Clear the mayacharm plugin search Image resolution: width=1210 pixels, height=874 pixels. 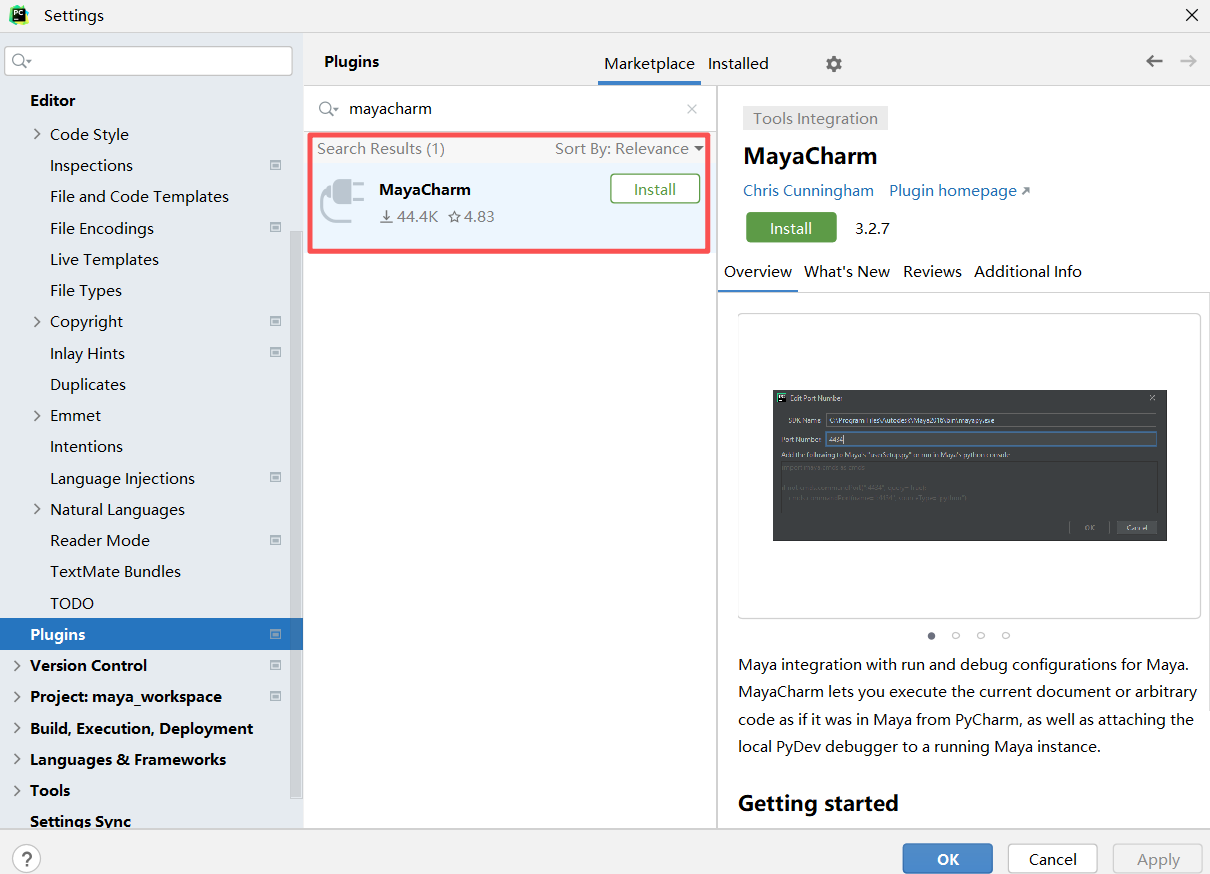click(692, 109)
